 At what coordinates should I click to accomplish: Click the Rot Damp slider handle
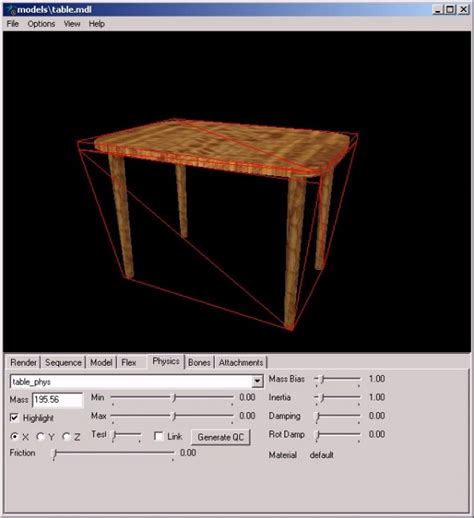318,435
